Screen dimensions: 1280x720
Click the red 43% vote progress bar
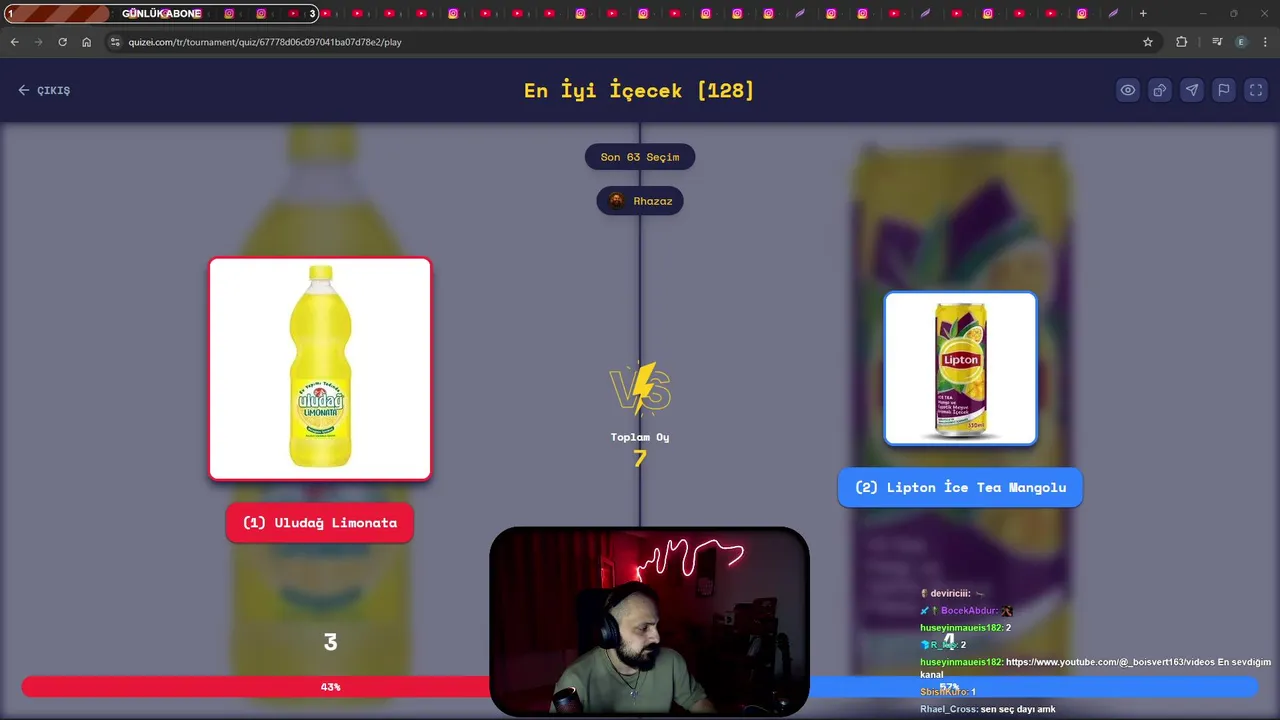[x=256, y=687]
